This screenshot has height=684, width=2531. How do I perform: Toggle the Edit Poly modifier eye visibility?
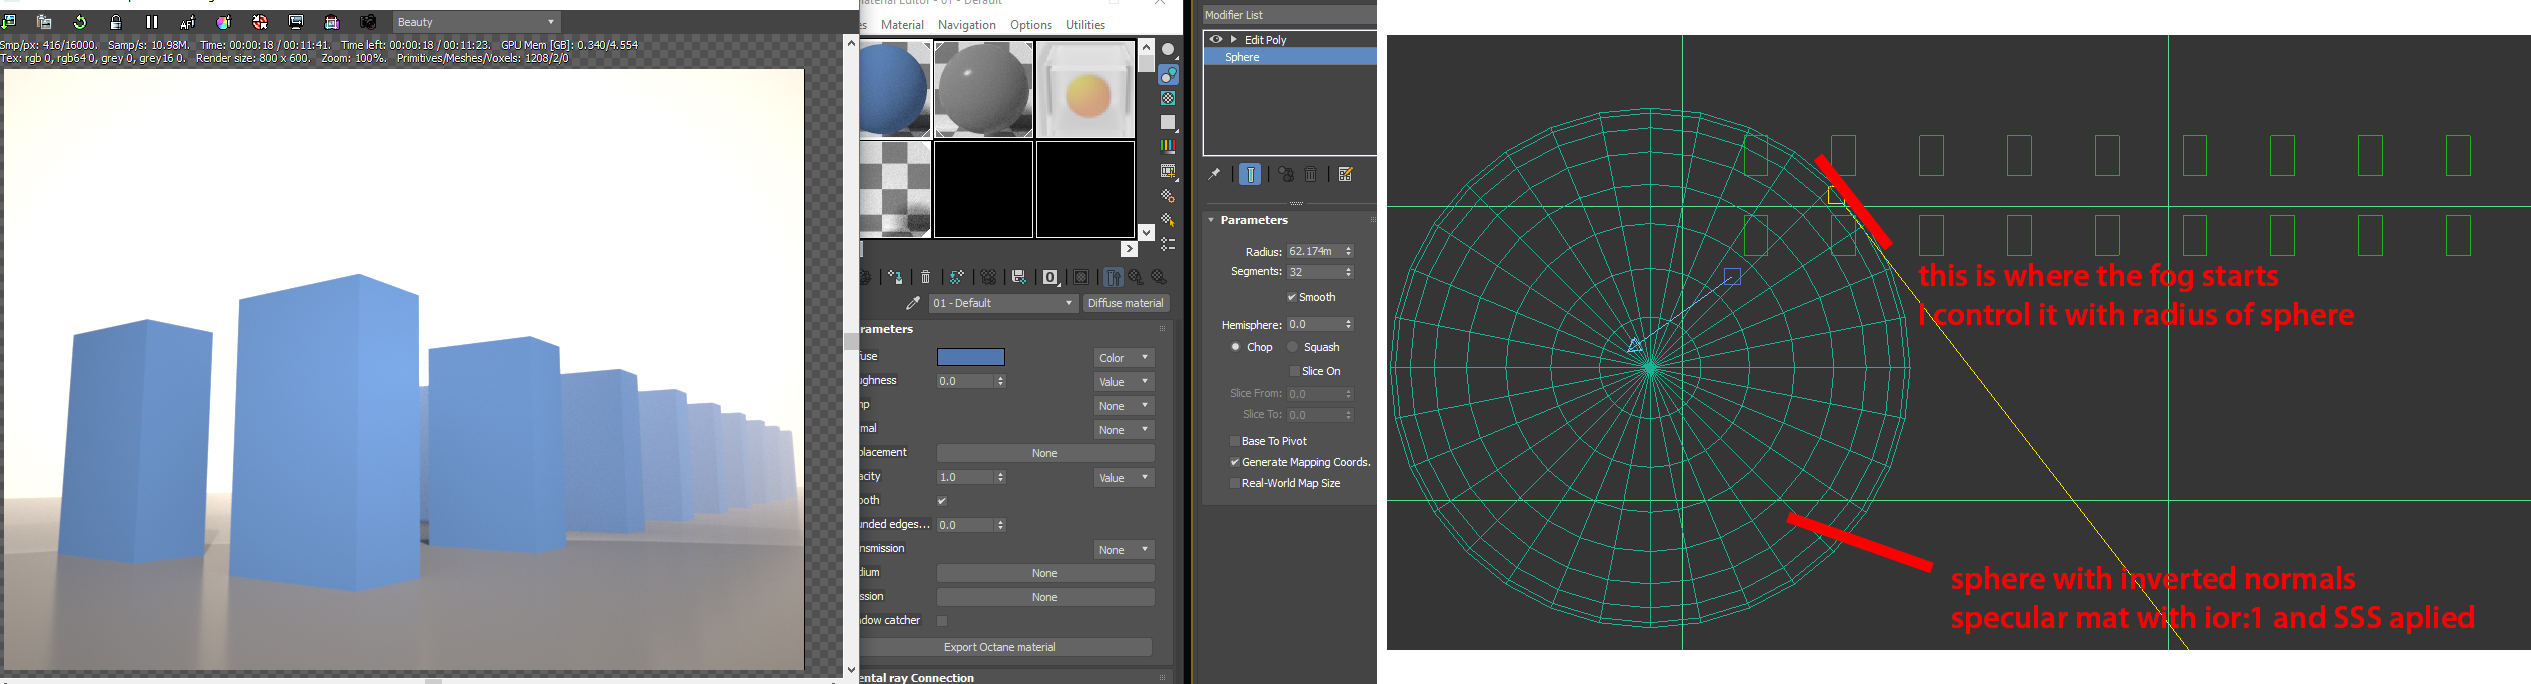1216,39
